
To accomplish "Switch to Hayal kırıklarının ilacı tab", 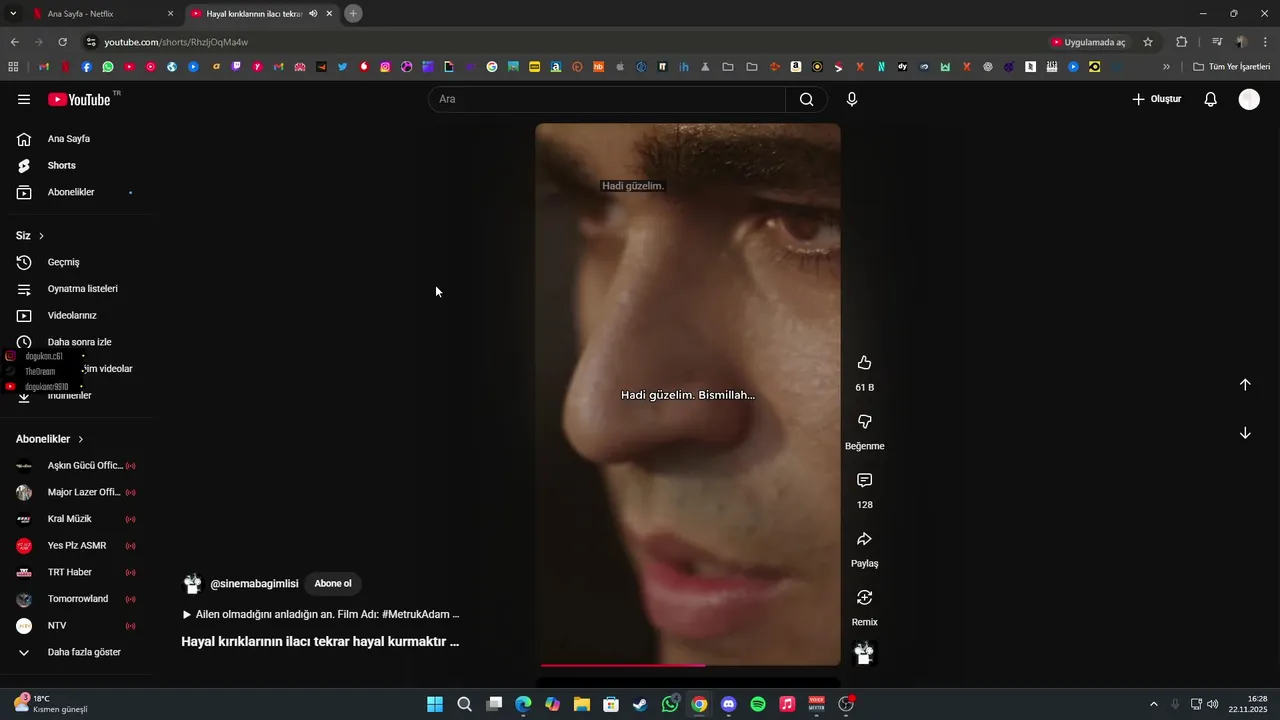I will tap(253, 14).
